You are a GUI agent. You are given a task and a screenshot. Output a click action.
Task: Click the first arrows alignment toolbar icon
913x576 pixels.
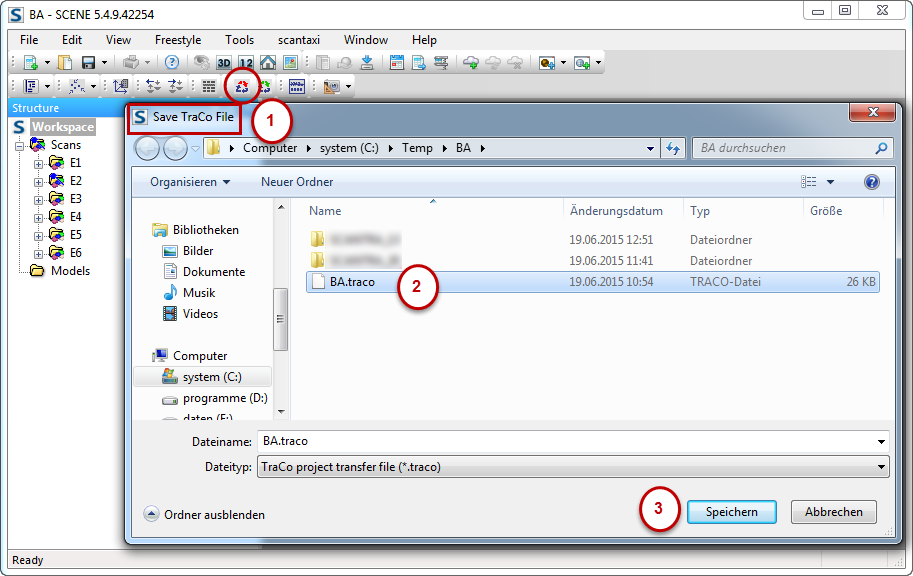coord(154,87)
